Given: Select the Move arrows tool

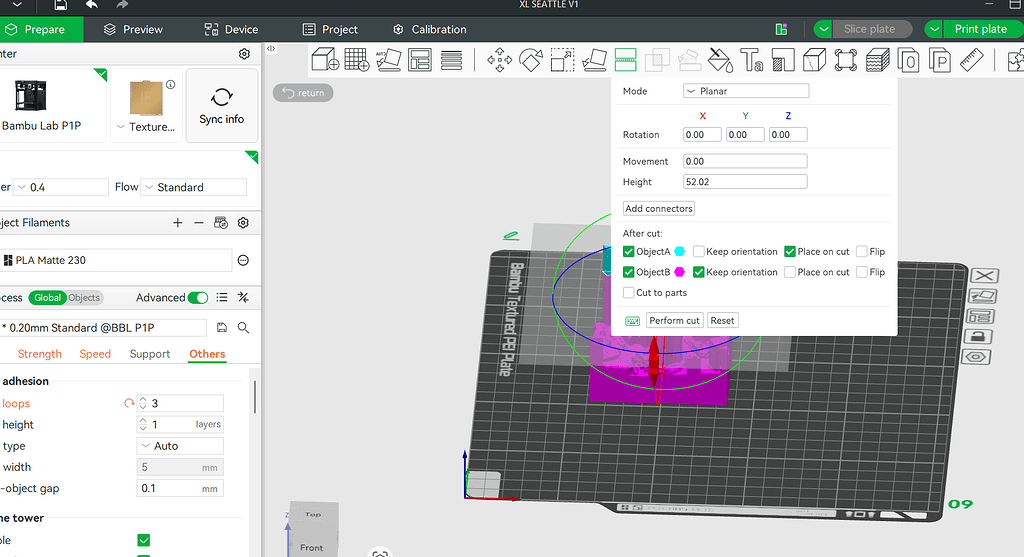Looking at the screenshot, I should pos(500,60).
